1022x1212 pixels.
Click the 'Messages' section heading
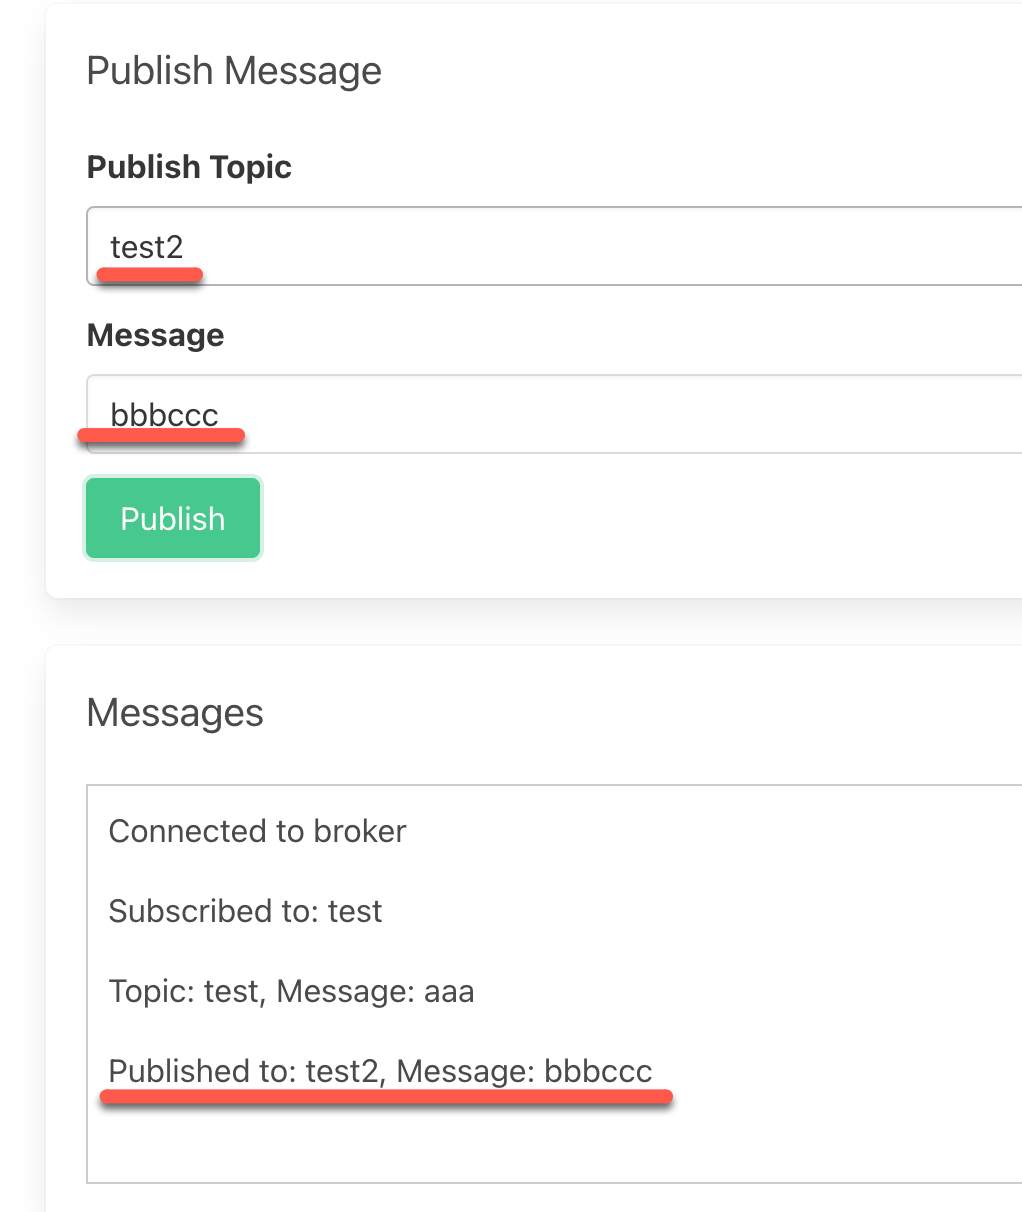point(175,713)
